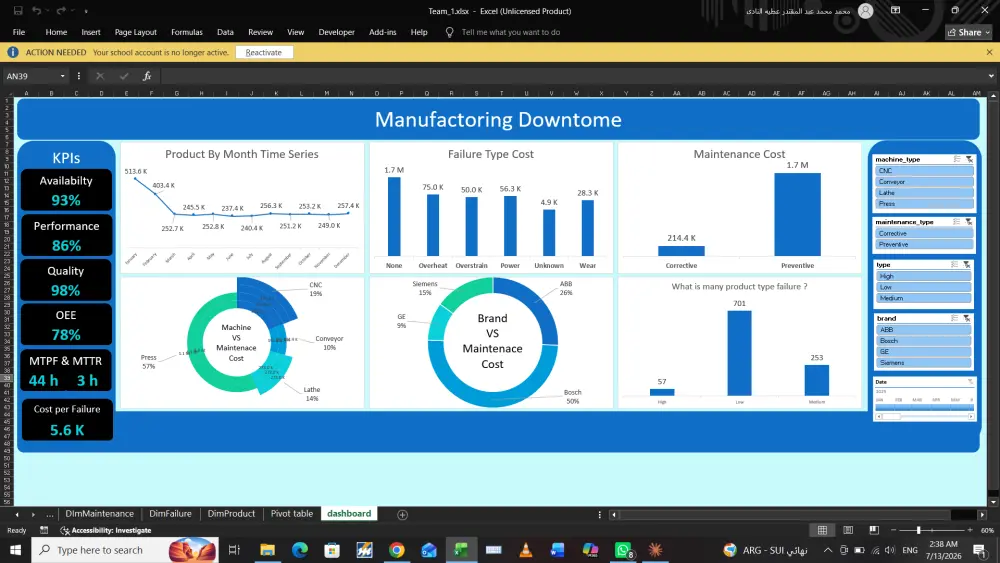Toggle CNC in machine_type slicer
The height and width of the screenshot is (563, 1000).
click(x=924, y=171)
